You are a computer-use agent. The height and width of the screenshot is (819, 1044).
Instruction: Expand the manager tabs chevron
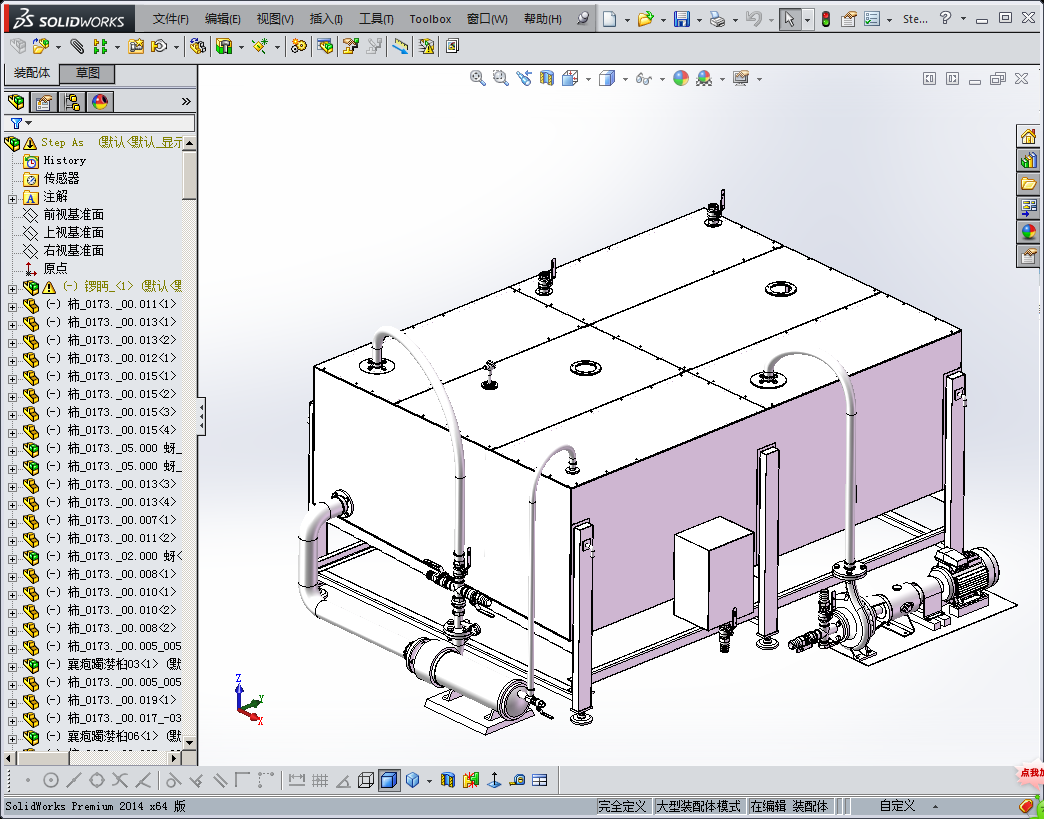[186, 101]
